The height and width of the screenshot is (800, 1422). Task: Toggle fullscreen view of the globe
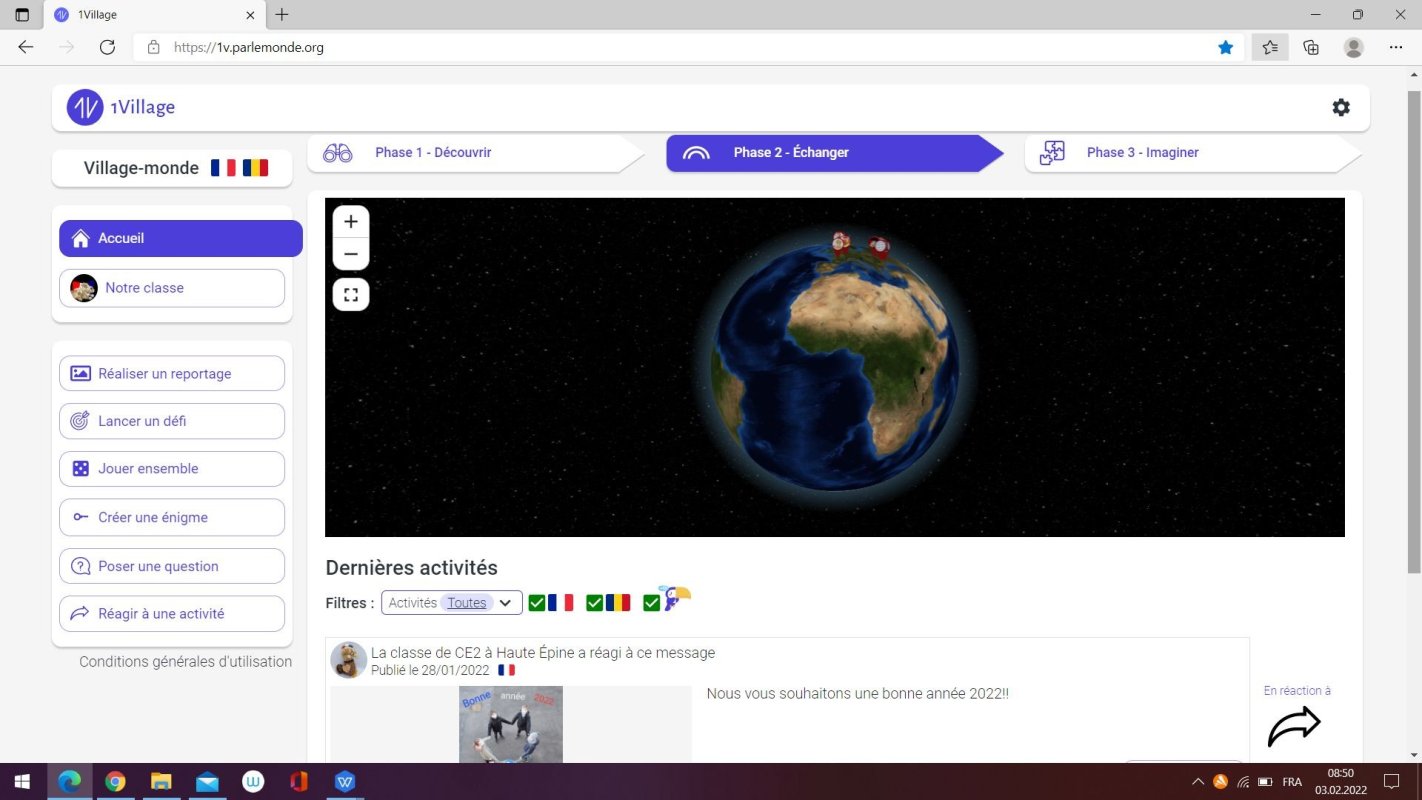click(x=351, y=295)
